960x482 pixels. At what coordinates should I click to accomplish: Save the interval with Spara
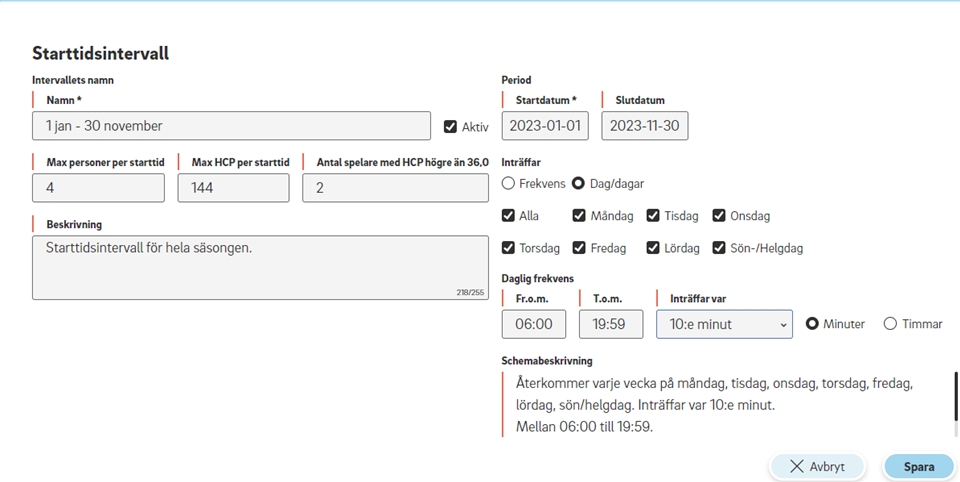pyautogui.click(x=918, y=467)
